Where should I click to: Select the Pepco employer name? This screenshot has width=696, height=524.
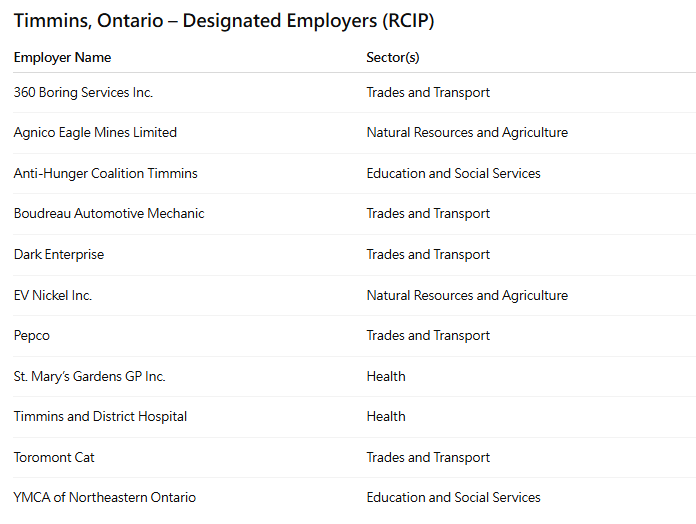coord(32,335)
